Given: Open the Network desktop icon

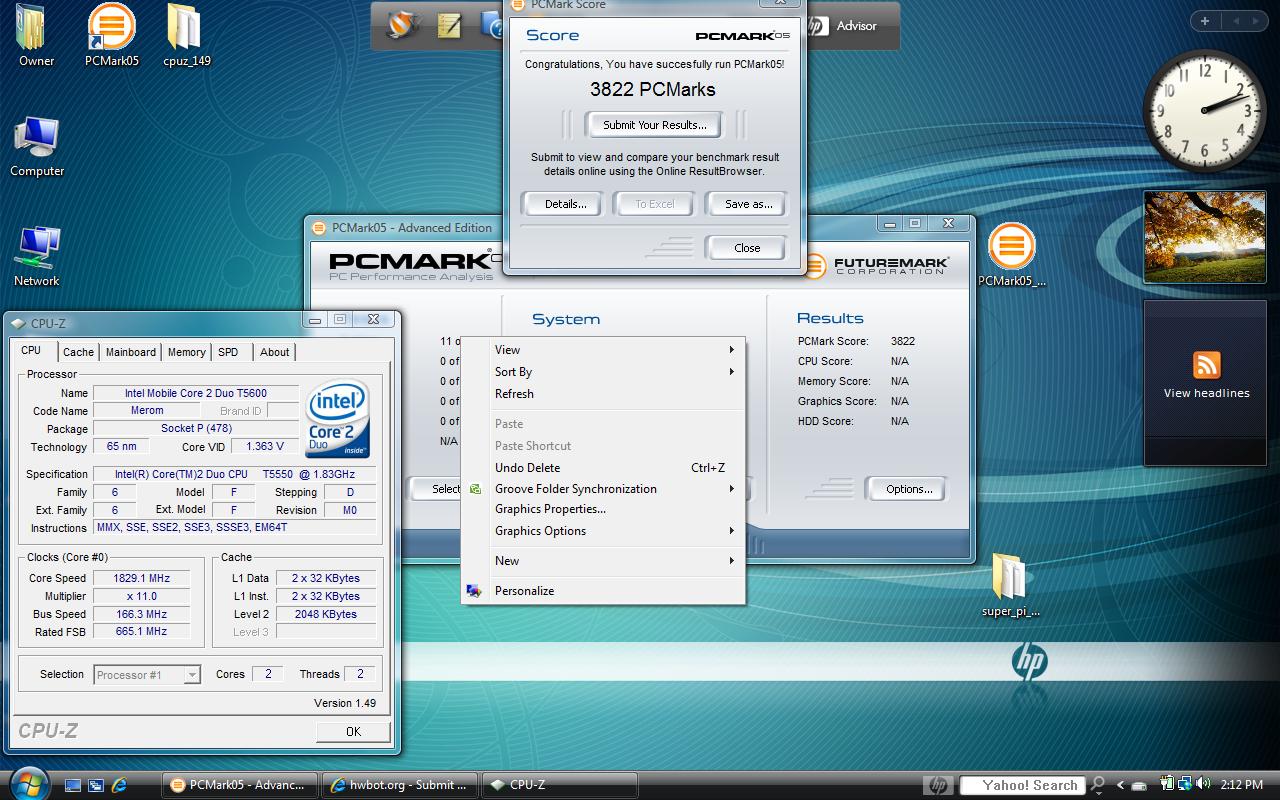Looking at the screenshot, I should coord(37,256).
